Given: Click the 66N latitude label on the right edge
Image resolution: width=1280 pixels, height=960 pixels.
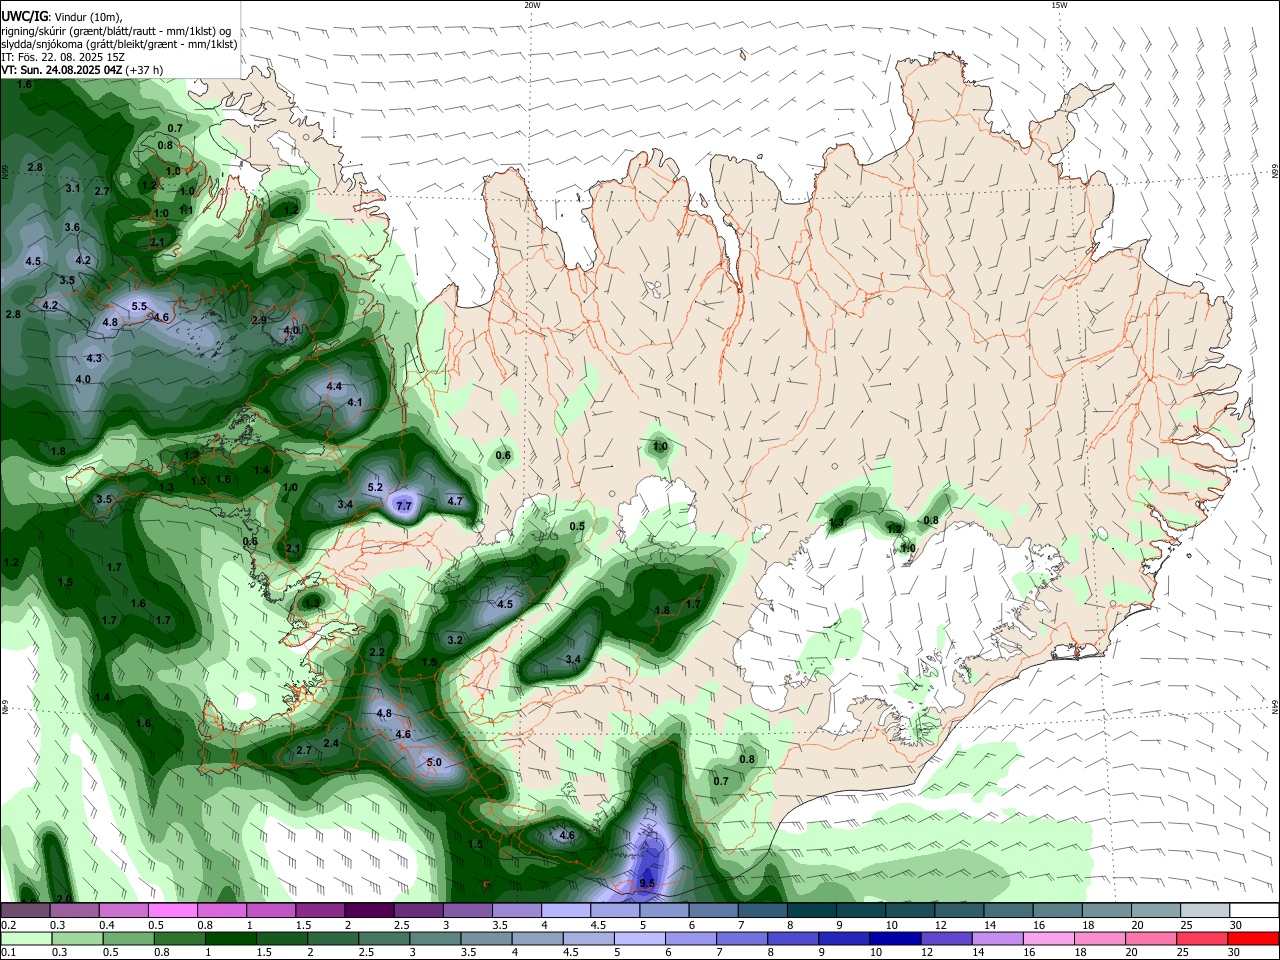Looking at the screenshot, I should pyautogui.click(x=1275, y=174).
